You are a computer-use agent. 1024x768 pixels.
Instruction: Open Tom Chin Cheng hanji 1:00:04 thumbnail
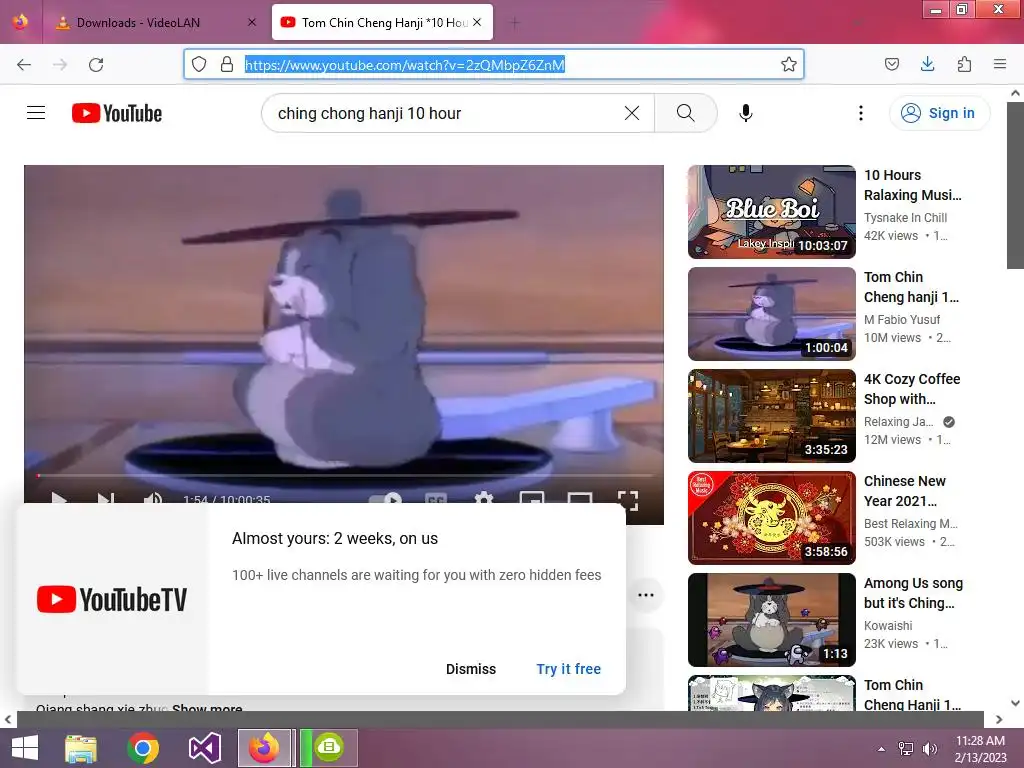click(x=771, y=313)
